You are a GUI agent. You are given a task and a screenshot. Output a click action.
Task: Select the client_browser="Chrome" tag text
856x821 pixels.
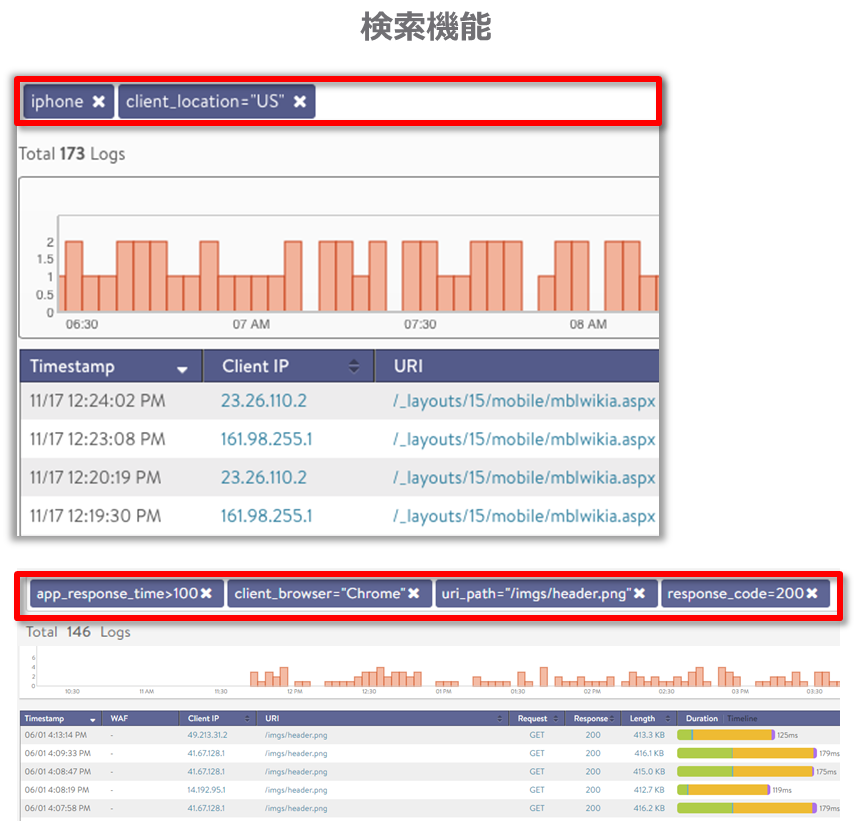320,593
